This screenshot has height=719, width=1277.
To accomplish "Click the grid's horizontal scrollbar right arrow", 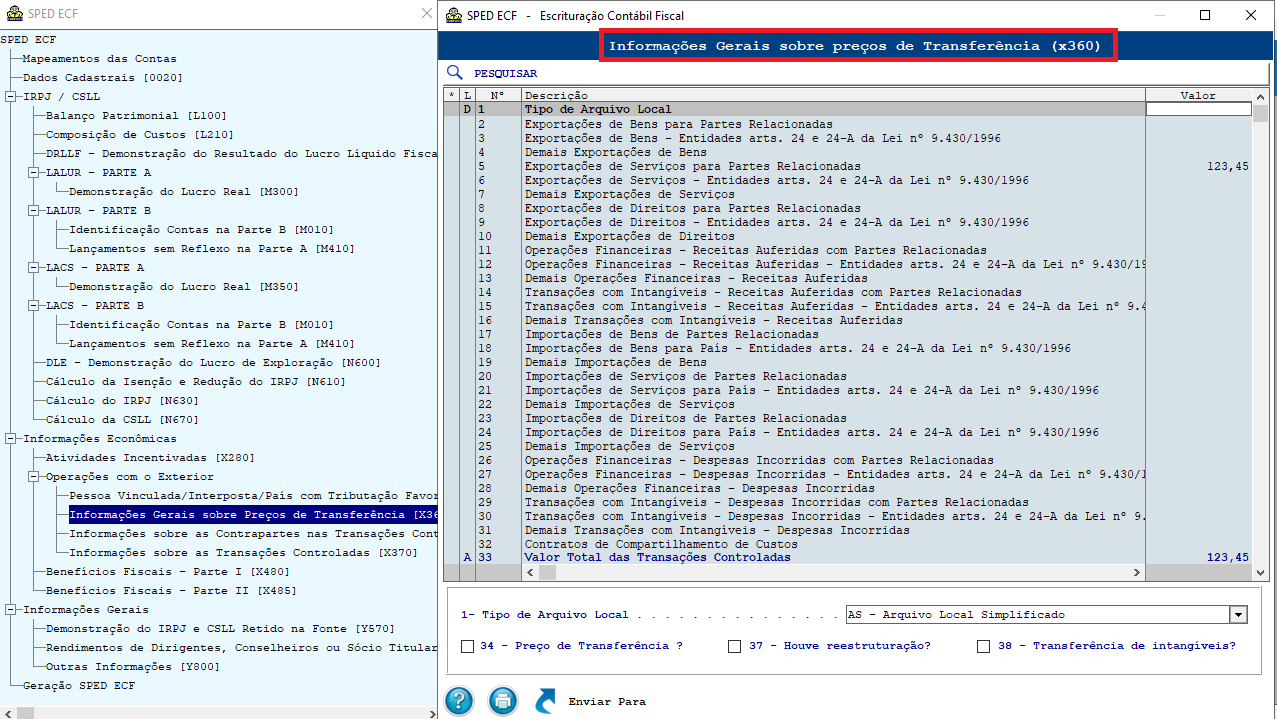I will [1136, 573].
